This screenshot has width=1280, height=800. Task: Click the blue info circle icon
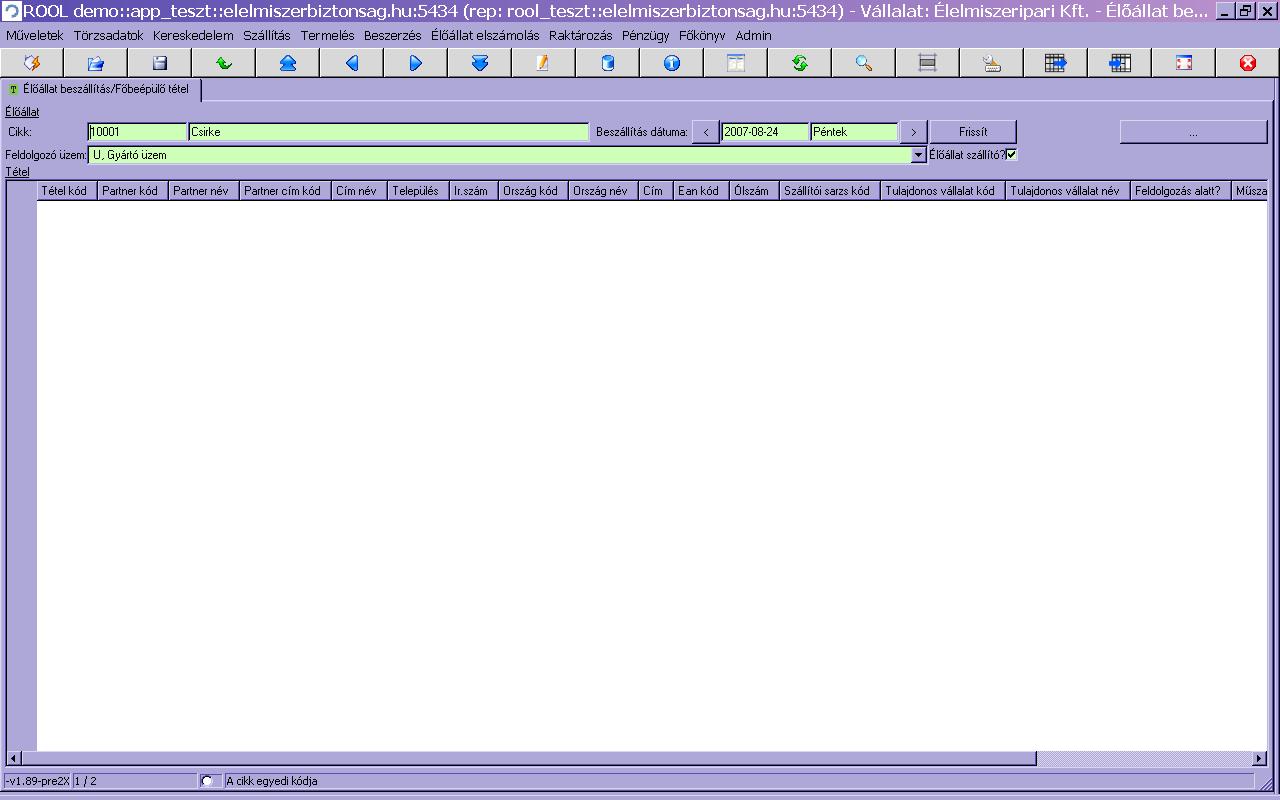tap(672, 63)
